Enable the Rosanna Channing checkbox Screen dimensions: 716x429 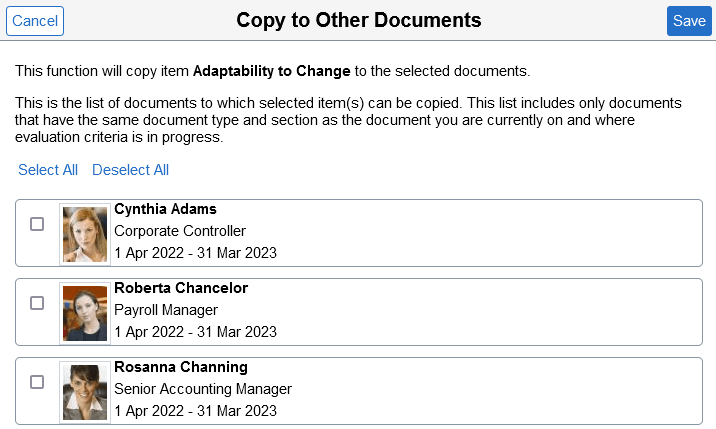(x=37, y=382)
